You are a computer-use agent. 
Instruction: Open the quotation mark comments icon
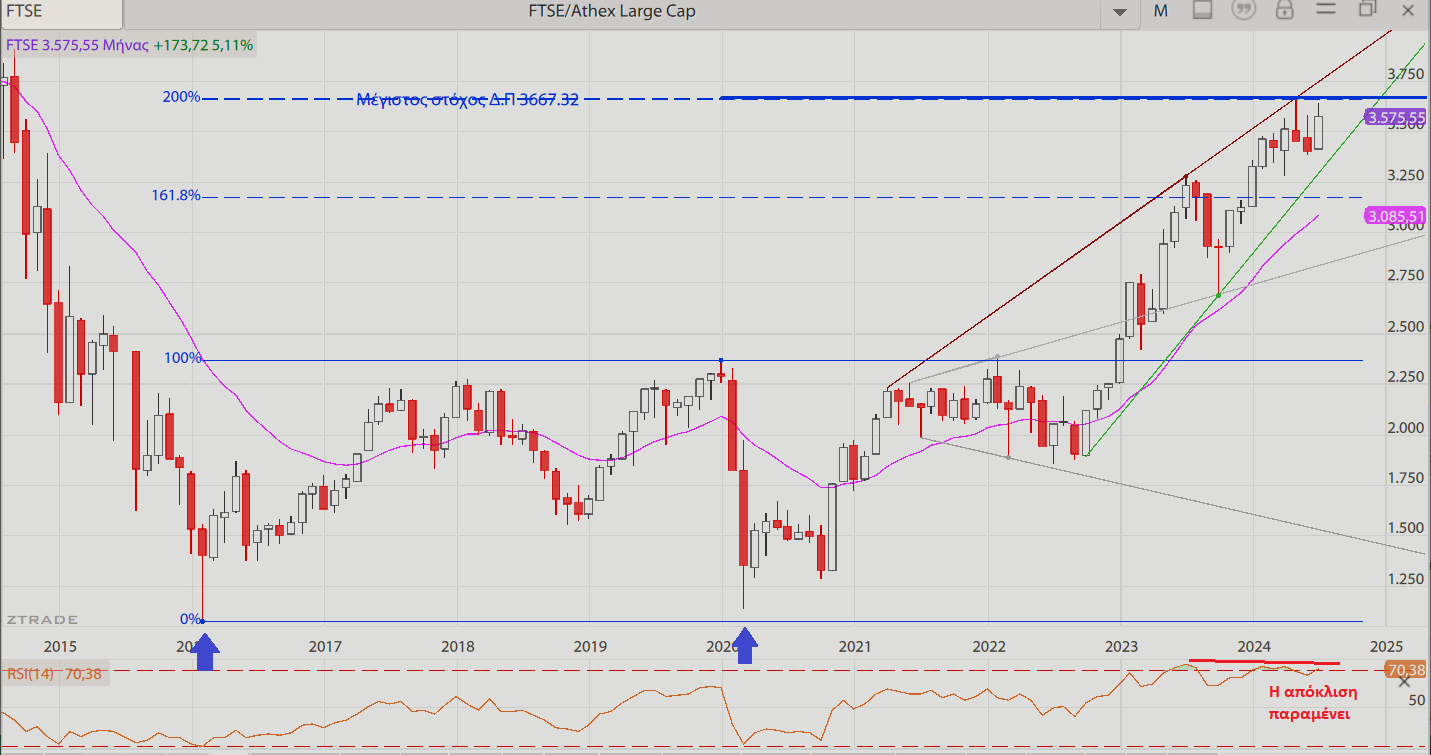1244,10
